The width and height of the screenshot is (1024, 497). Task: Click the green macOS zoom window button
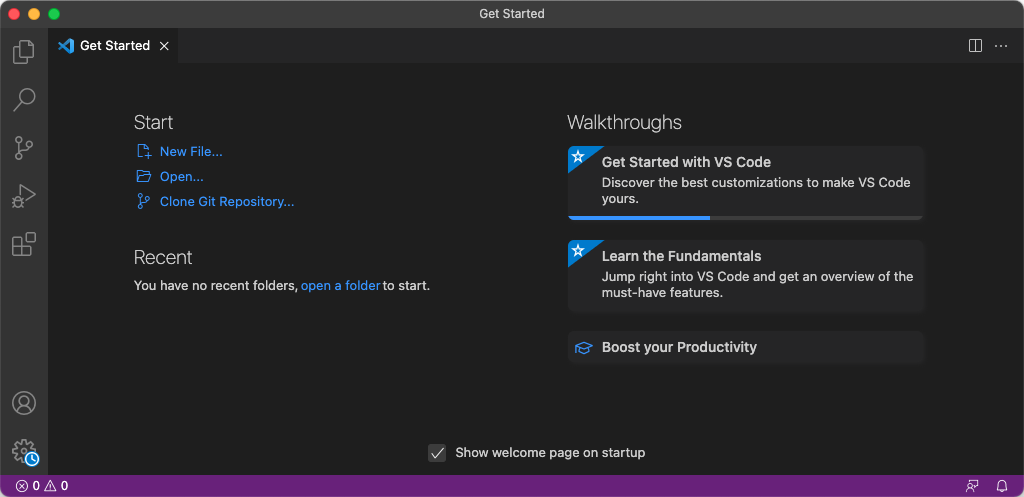point(54,14)
